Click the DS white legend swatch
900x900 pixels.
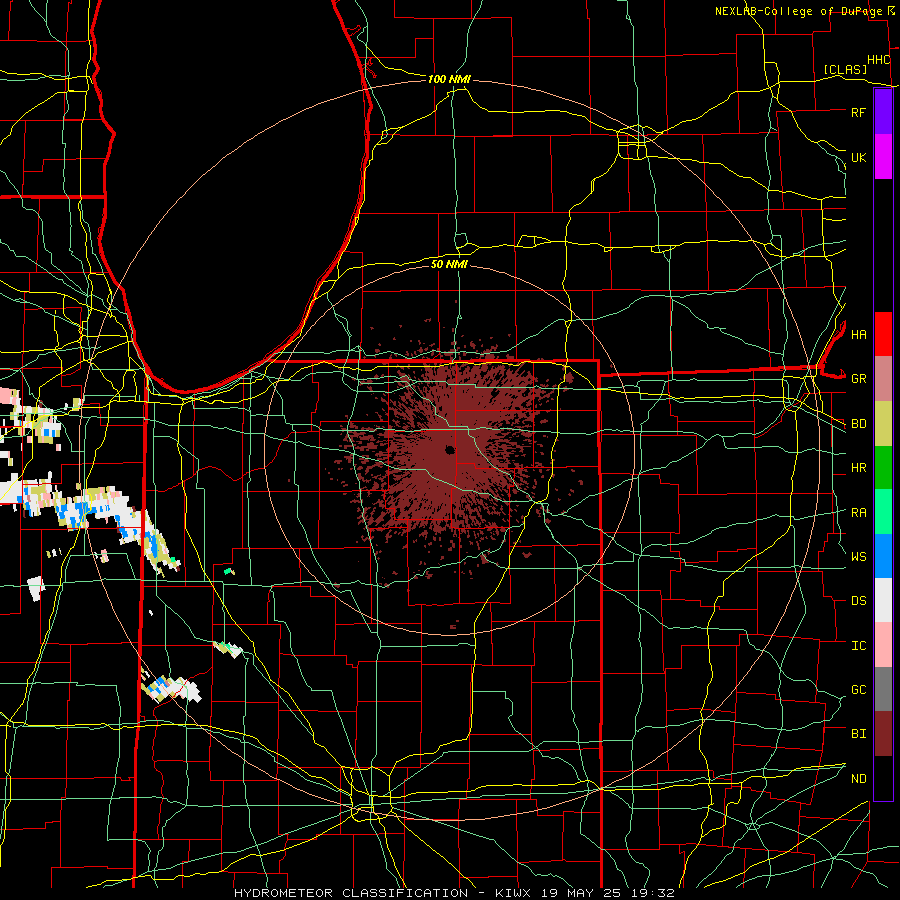[x=883, y=600]
